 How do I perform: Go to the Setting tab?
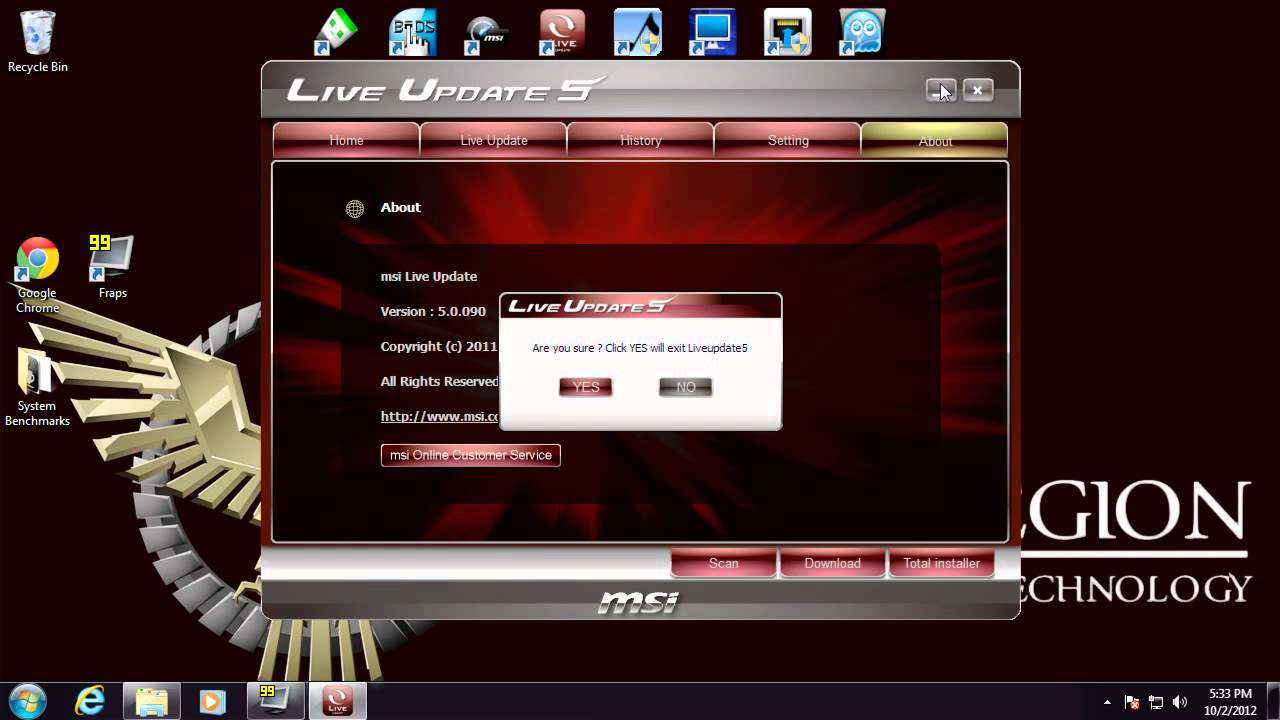(x=788, y=140)
